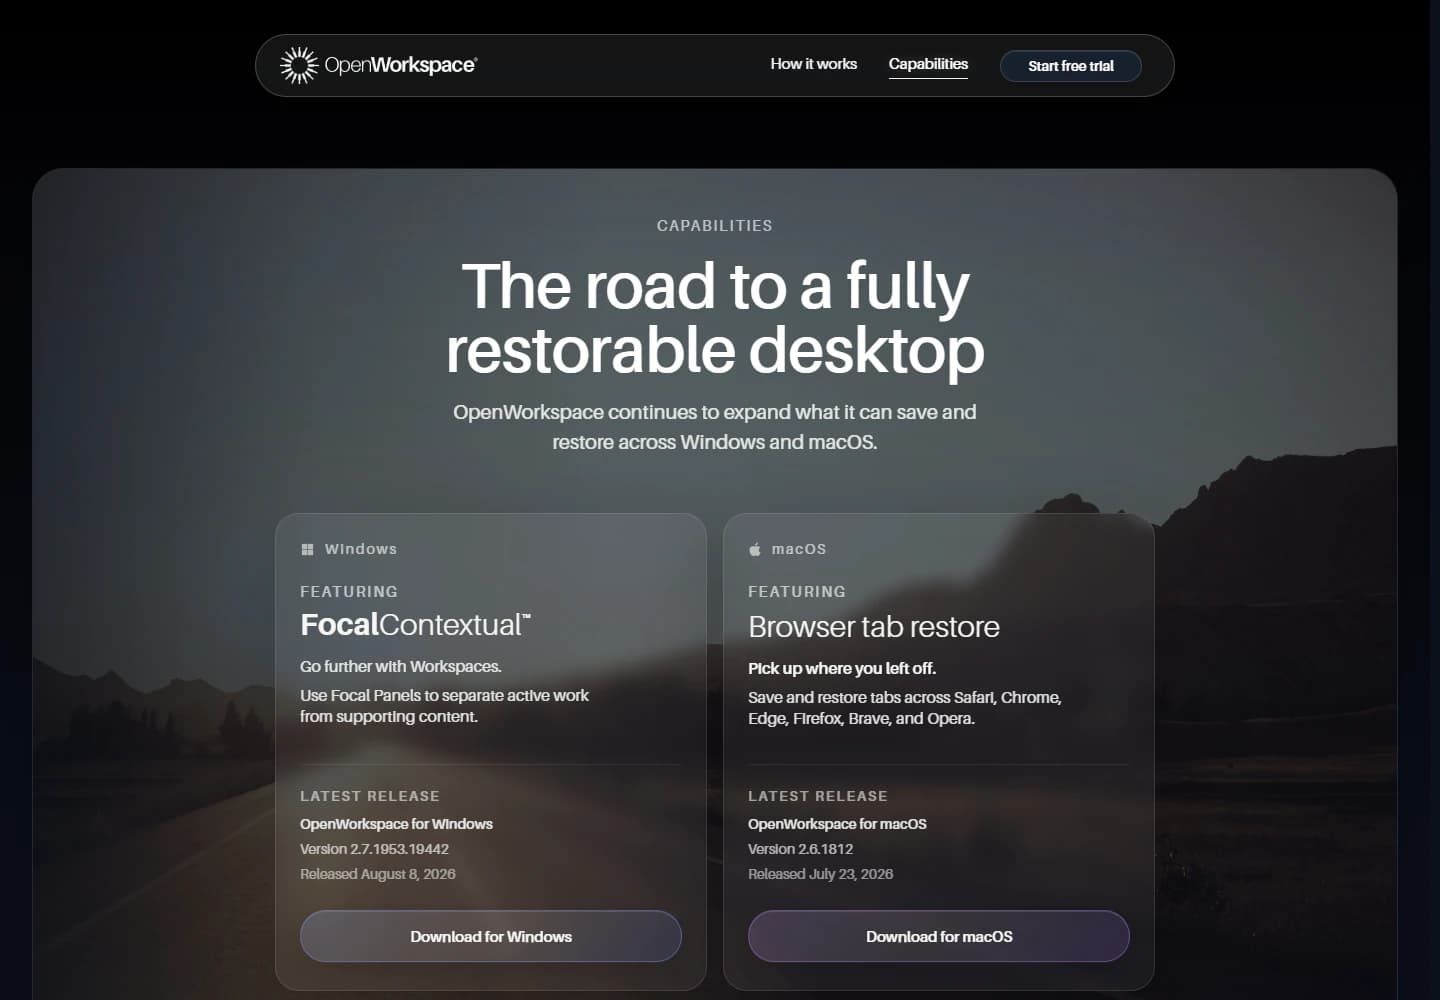Click the 'Browser tab restore' heading
Image resolution: width=1440 pixels, height=1000 pixels.
coord(874,627)
